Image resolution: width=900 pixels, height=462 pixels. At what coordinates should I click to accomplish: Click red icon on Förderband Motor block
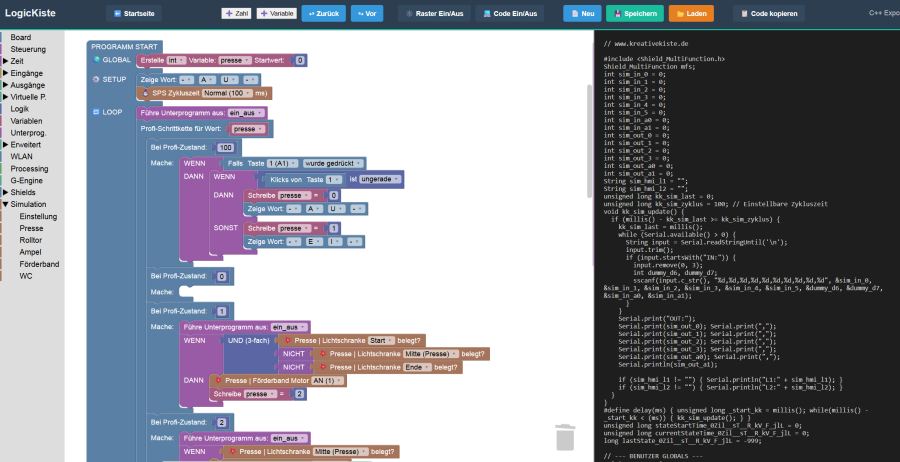218,381
